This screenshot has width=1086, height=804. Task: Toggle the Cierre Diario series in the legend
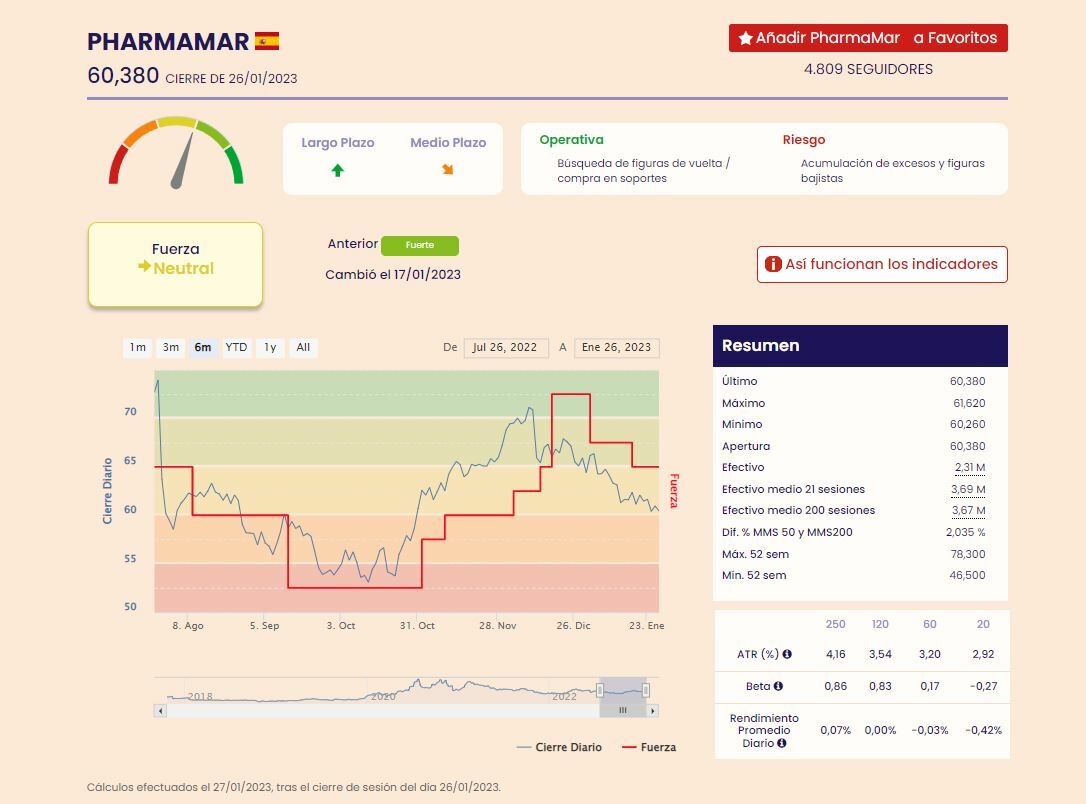tap(559, 747)
